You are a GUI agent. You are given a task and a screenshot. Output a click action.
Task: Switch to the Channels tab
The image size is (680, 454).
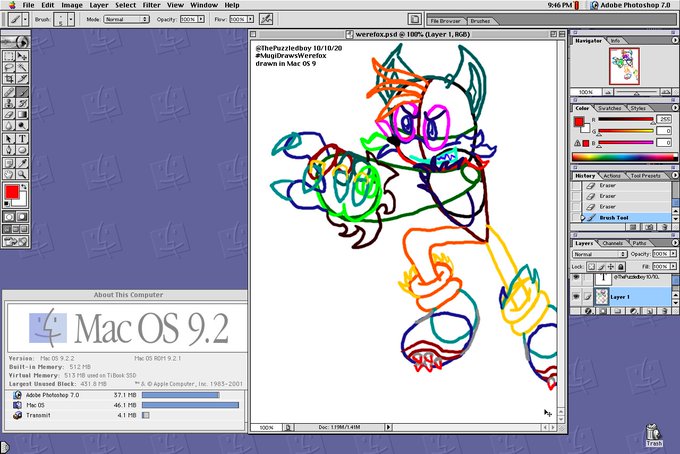pos(612,243)
